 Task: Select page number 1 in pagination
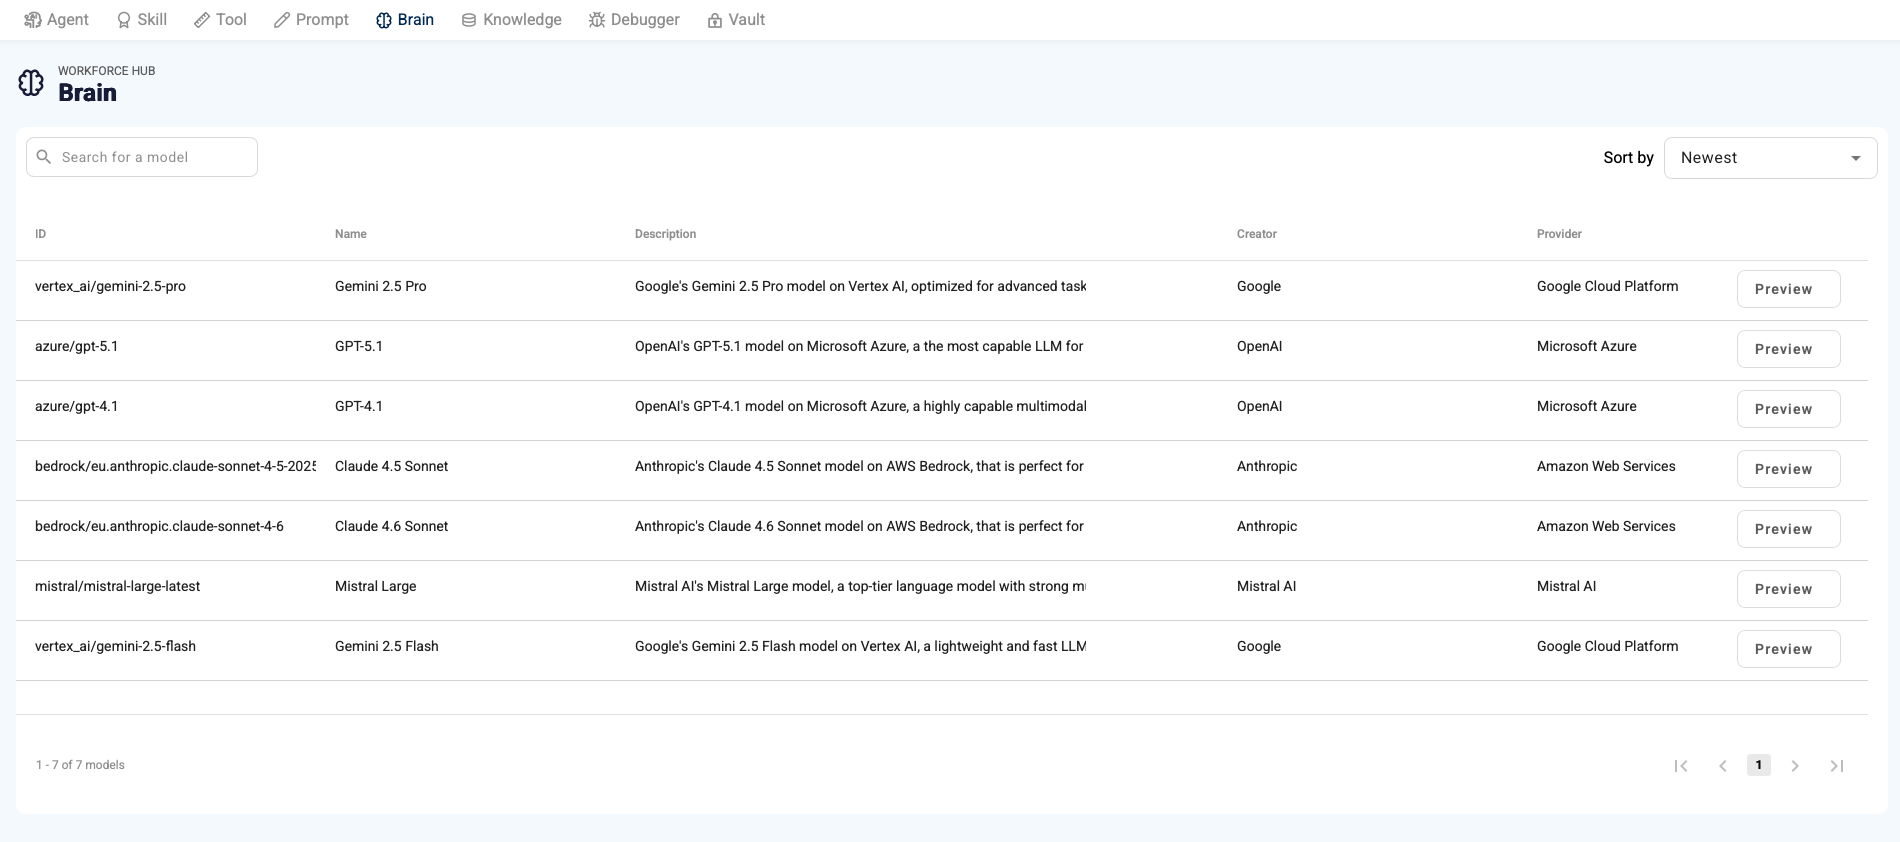point(1759,765)
